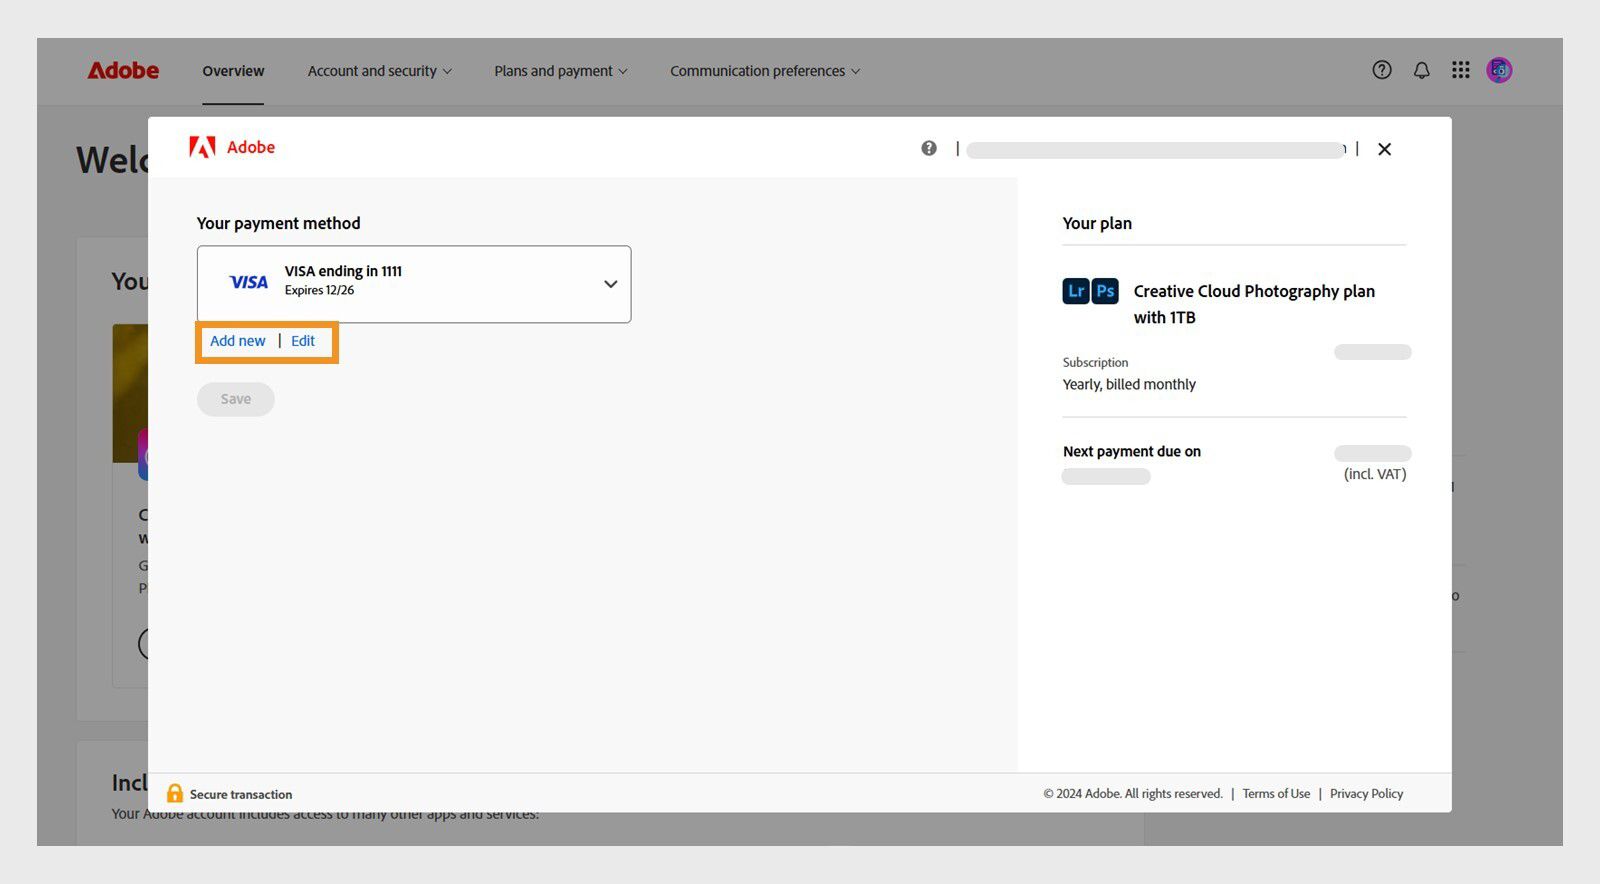Click the help question mark in dialog
This screenshot has width=1600, height=884.
click(x=929, y=148)
